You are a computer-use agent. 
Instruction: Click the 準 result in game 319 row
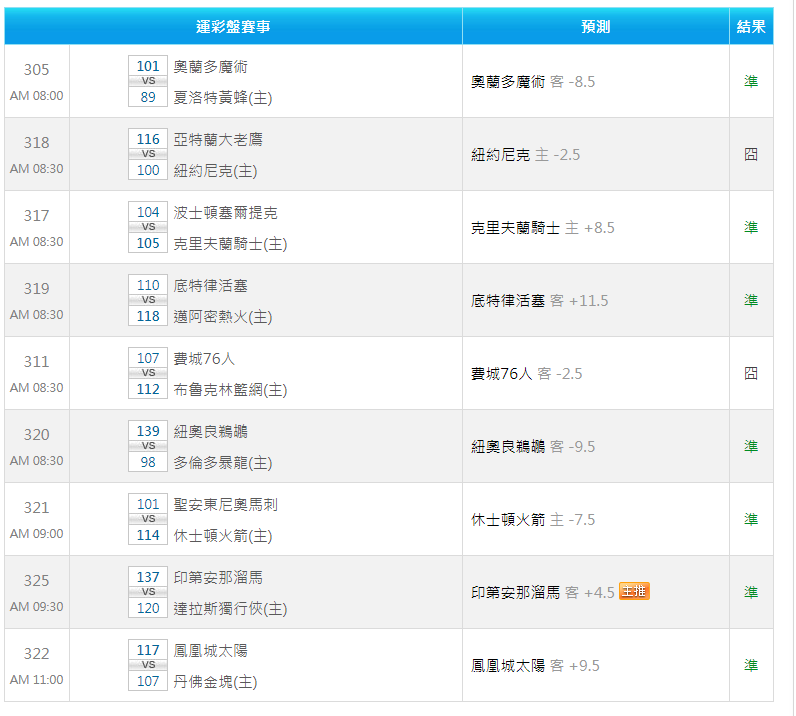pyautogui.click(x=751, y=301)
